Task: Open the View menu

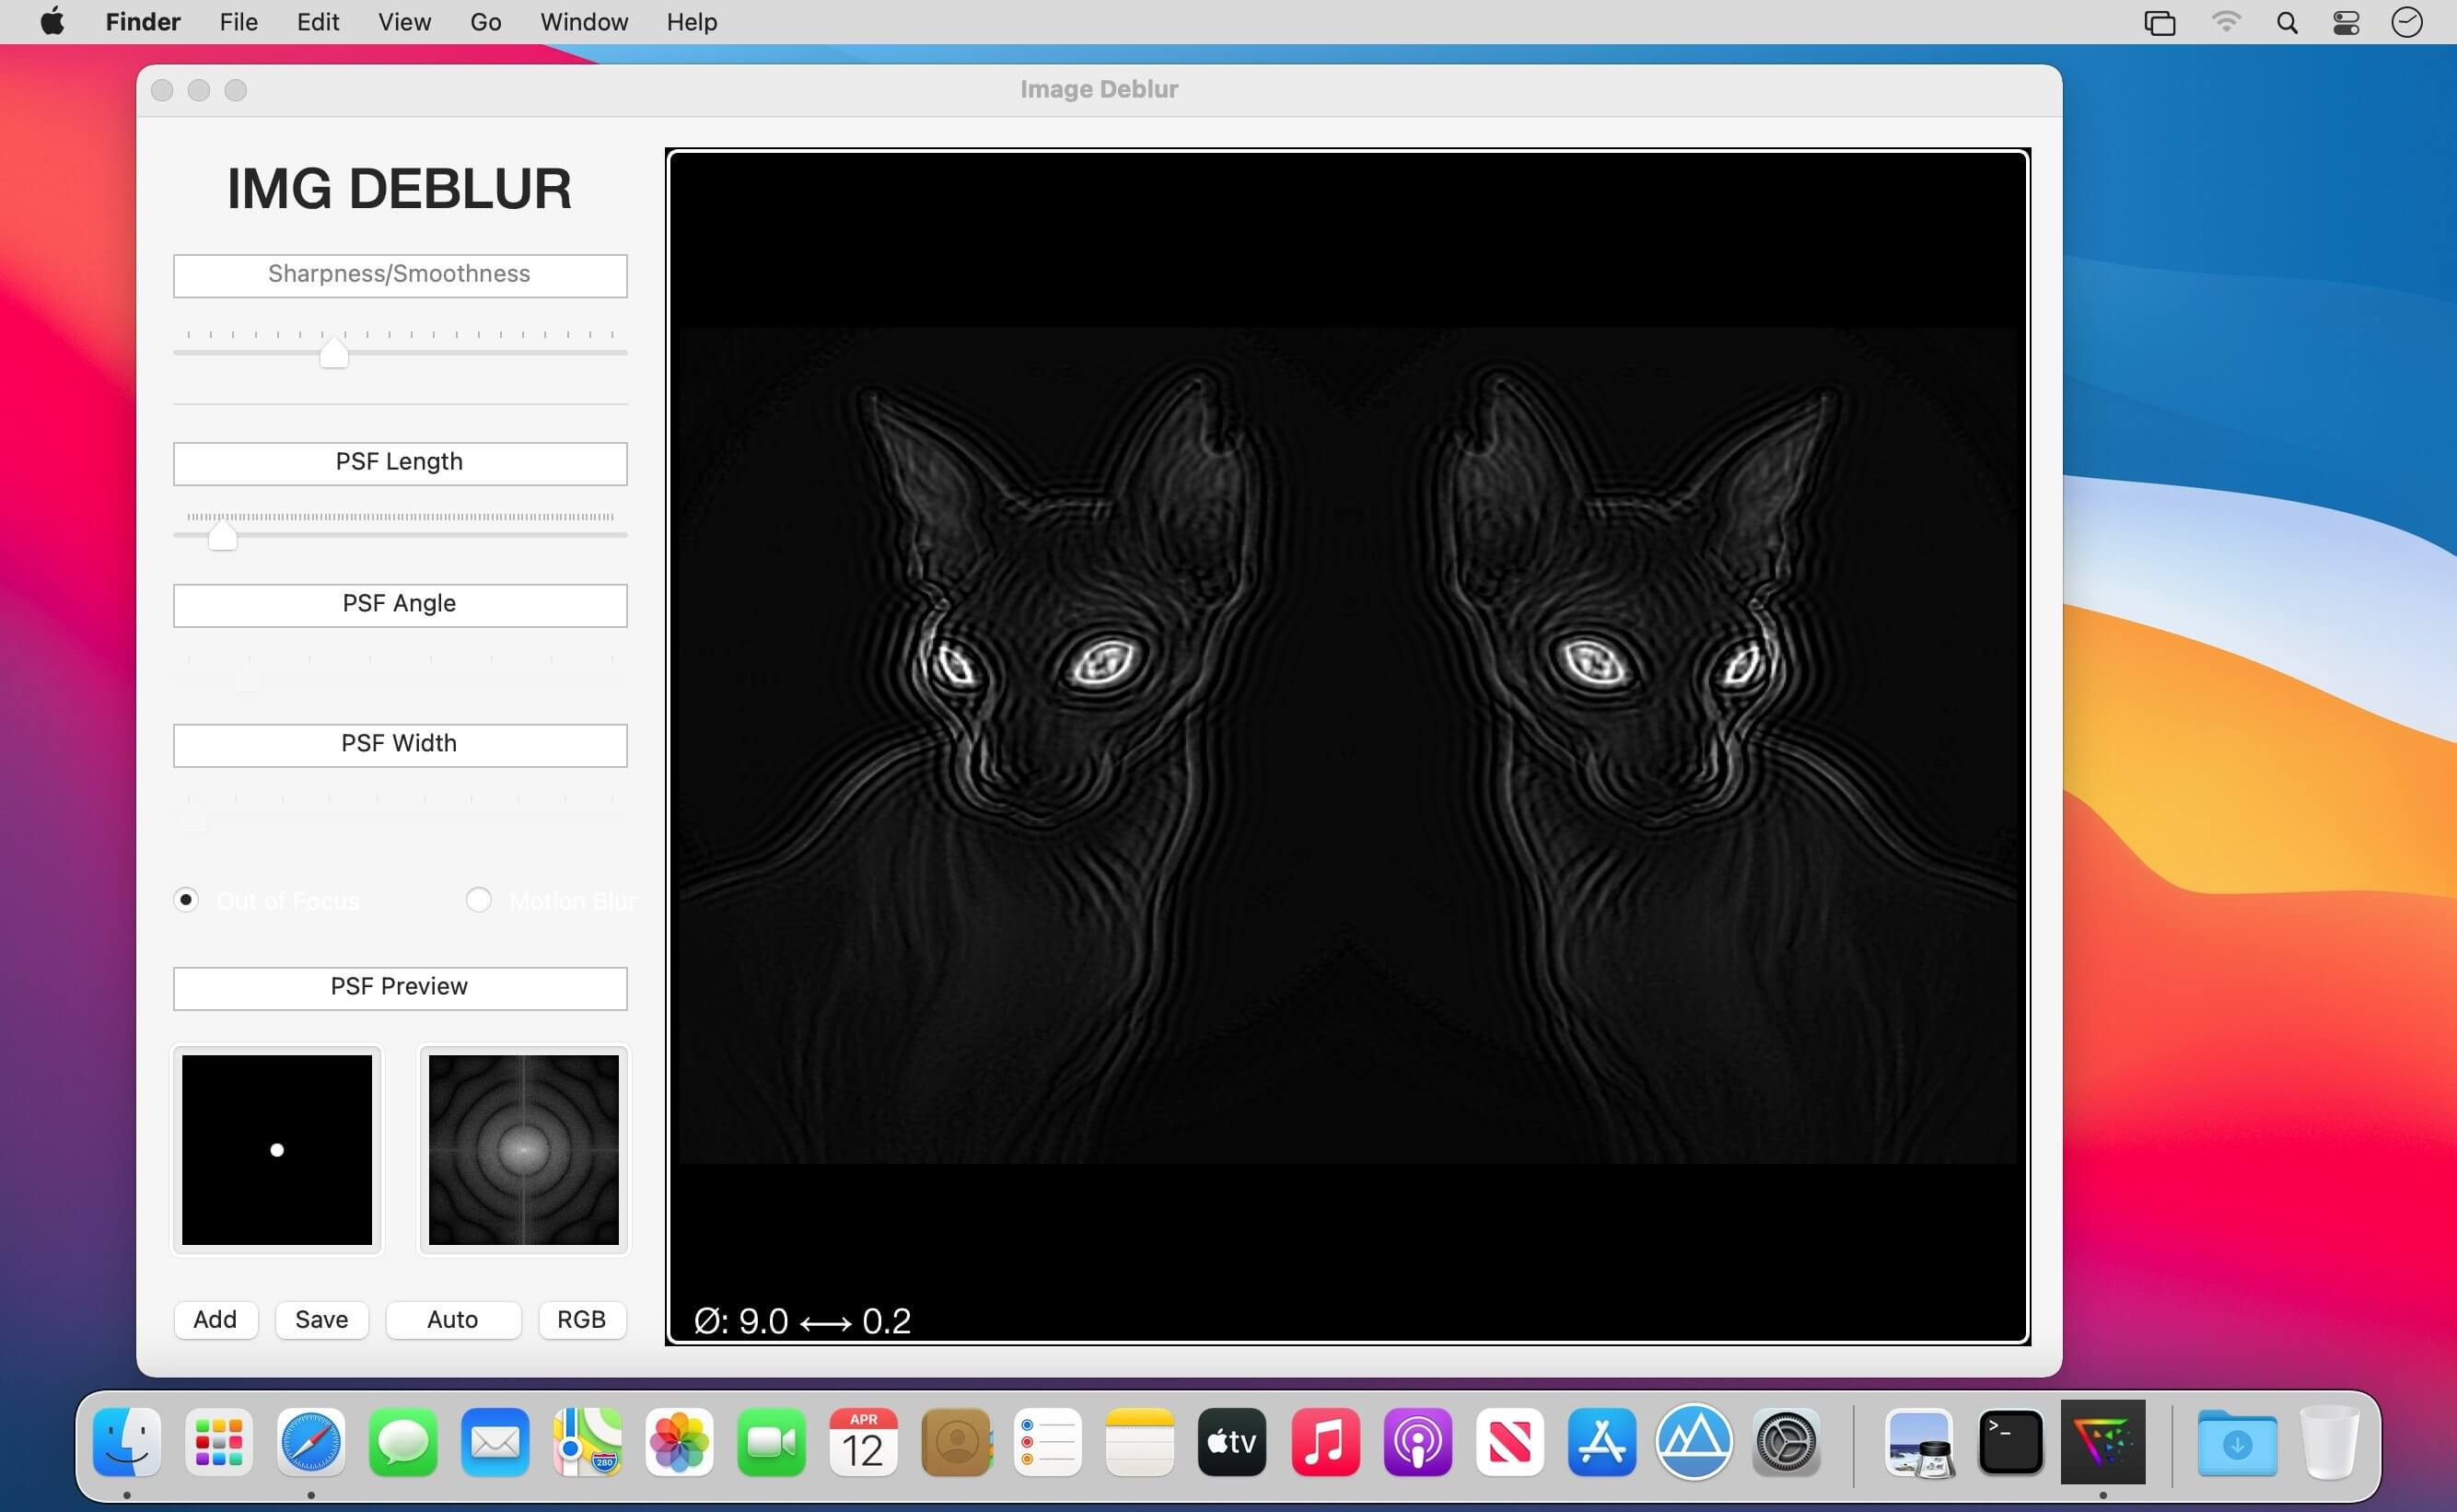Action: point(404,22)
